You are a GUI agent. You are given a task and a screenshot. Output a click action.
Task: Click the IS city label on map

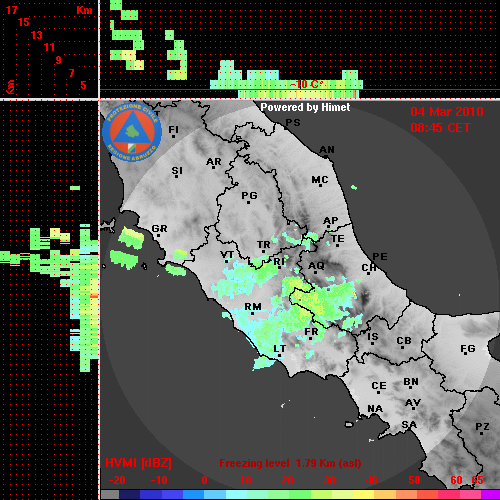click(373, 337)
